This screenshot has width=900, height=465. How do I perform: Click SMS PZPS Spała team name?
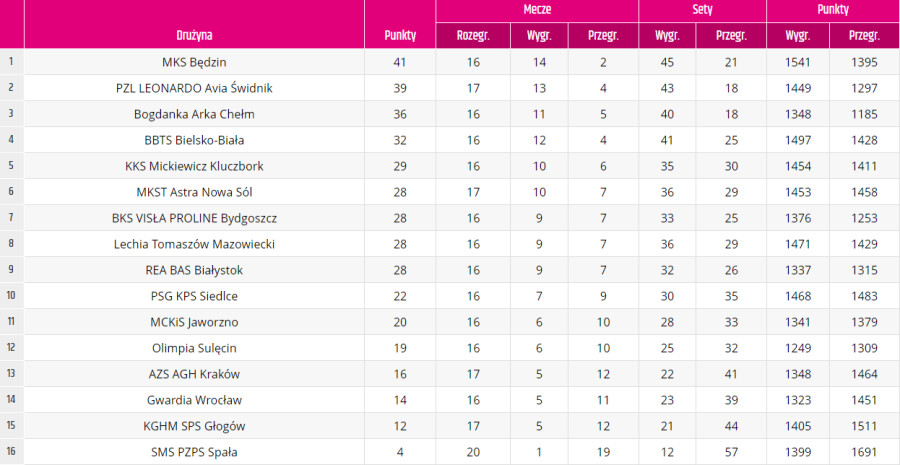[x=194, y=453]
